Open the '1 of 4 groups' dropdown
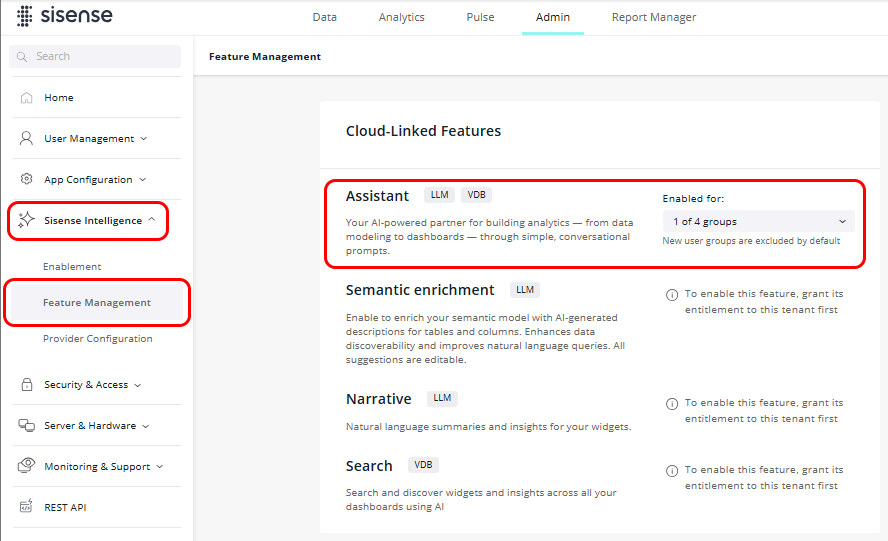The height and width of the screenshot is (541, 888). pos(758,221)
